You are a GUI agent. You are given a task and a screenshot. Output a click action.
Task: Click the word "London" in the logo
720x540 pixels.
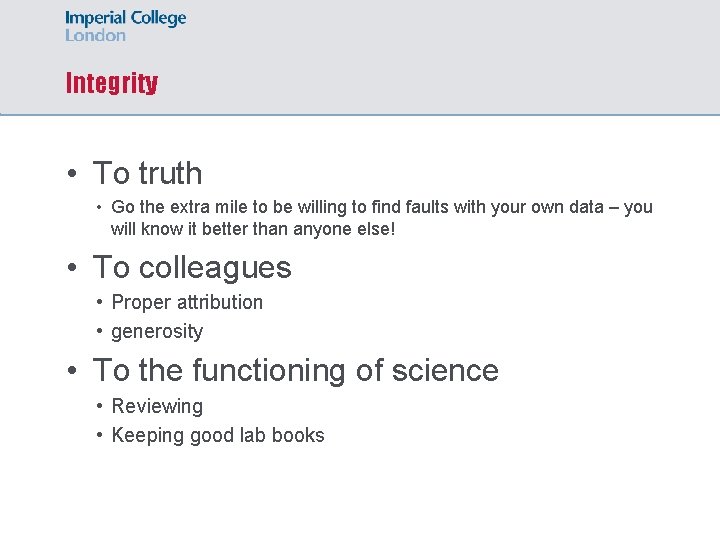(x=95, y=35)
